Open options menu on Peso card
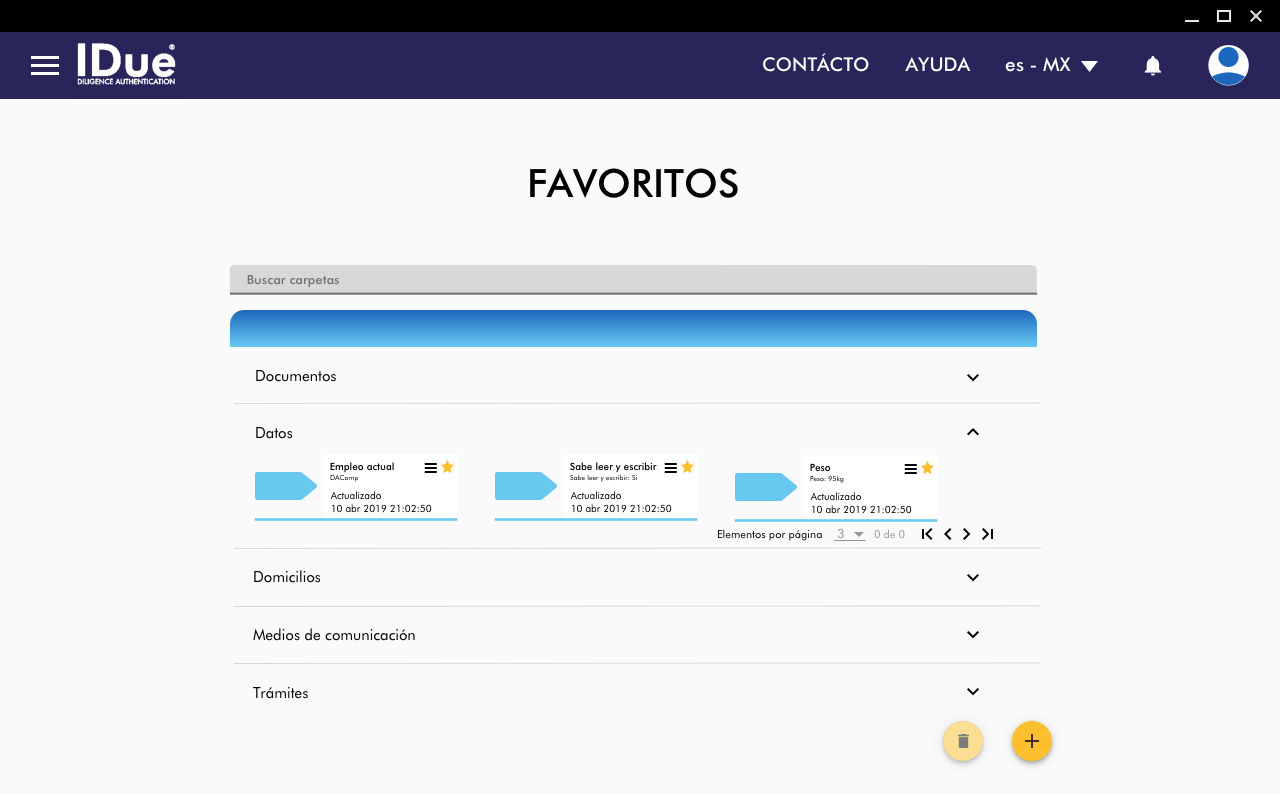 (910, 468)
